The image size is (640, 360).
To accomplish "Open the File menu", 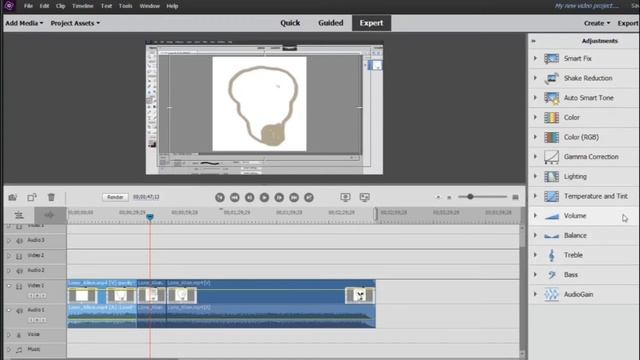I will pyautogui.click(x=28, y=6).
